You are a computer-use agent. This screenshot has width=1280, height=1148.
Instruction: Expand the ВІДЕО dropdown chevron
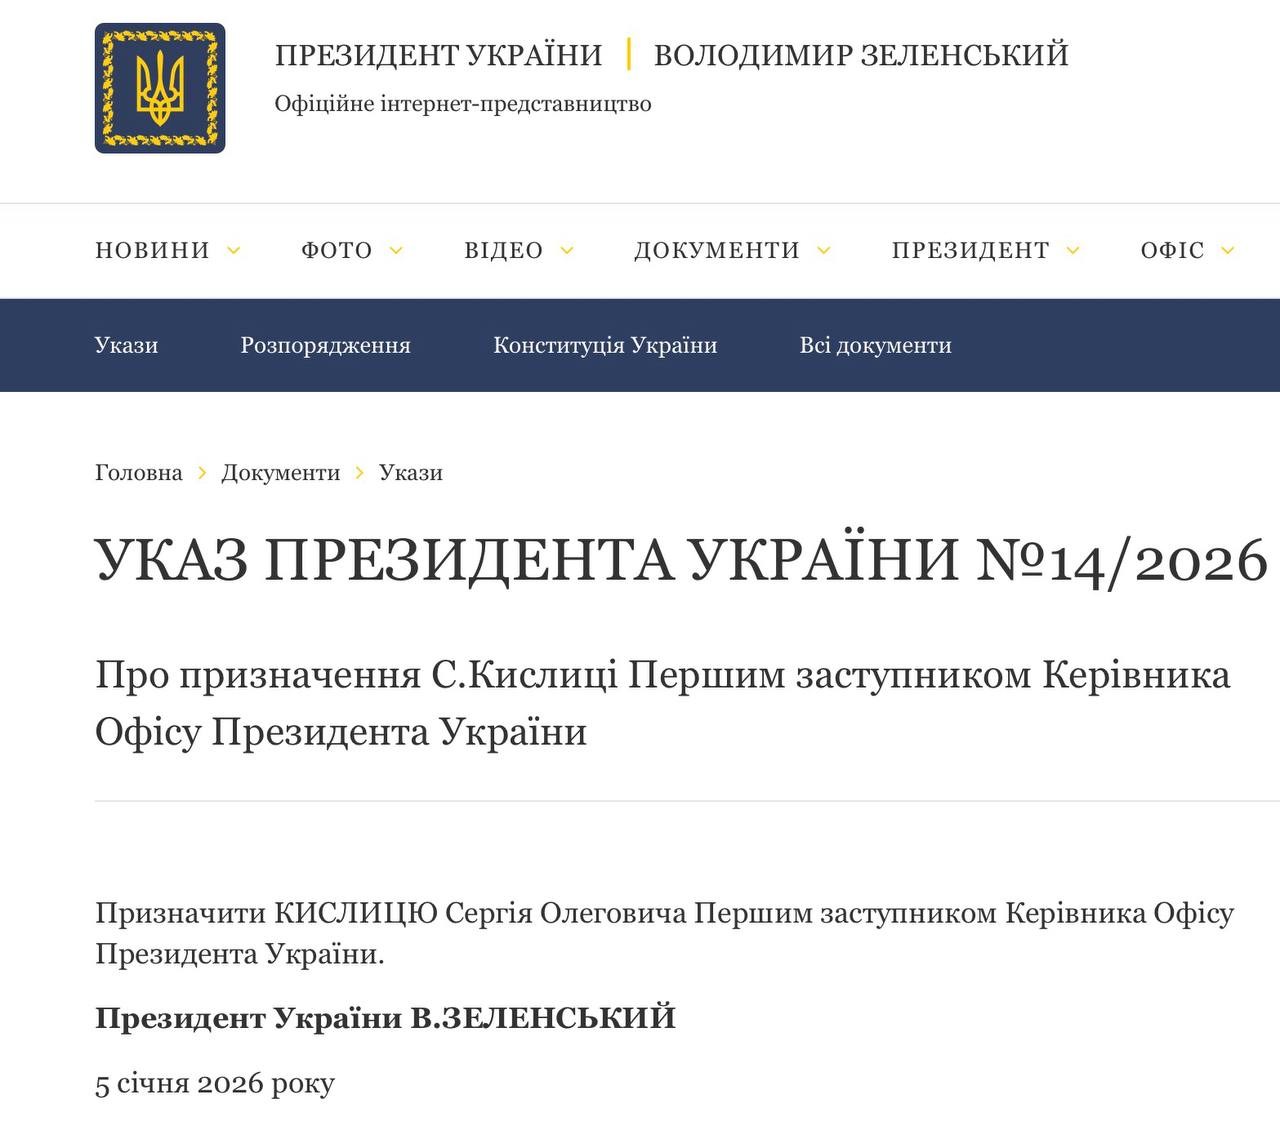click(x=567, y=250)
